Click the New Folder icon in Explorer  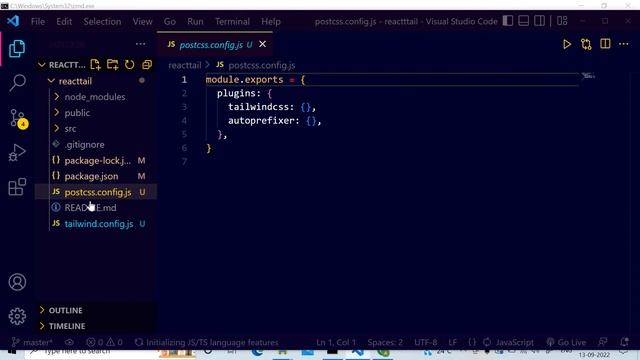[112, 64]
